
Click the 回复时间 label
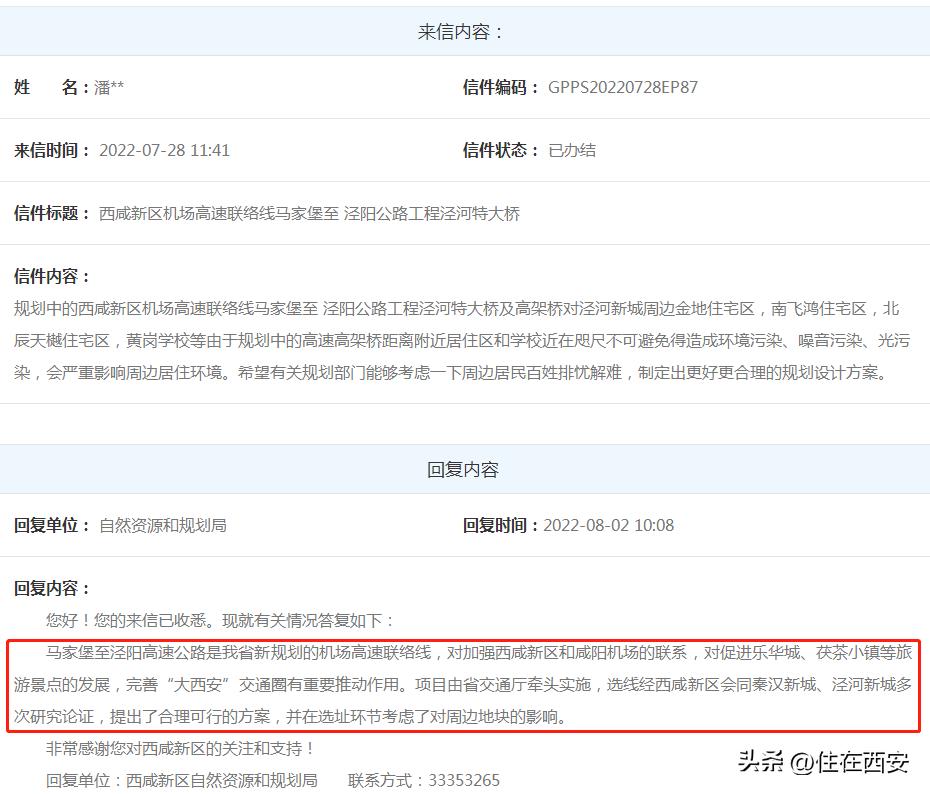coord(501,525)
